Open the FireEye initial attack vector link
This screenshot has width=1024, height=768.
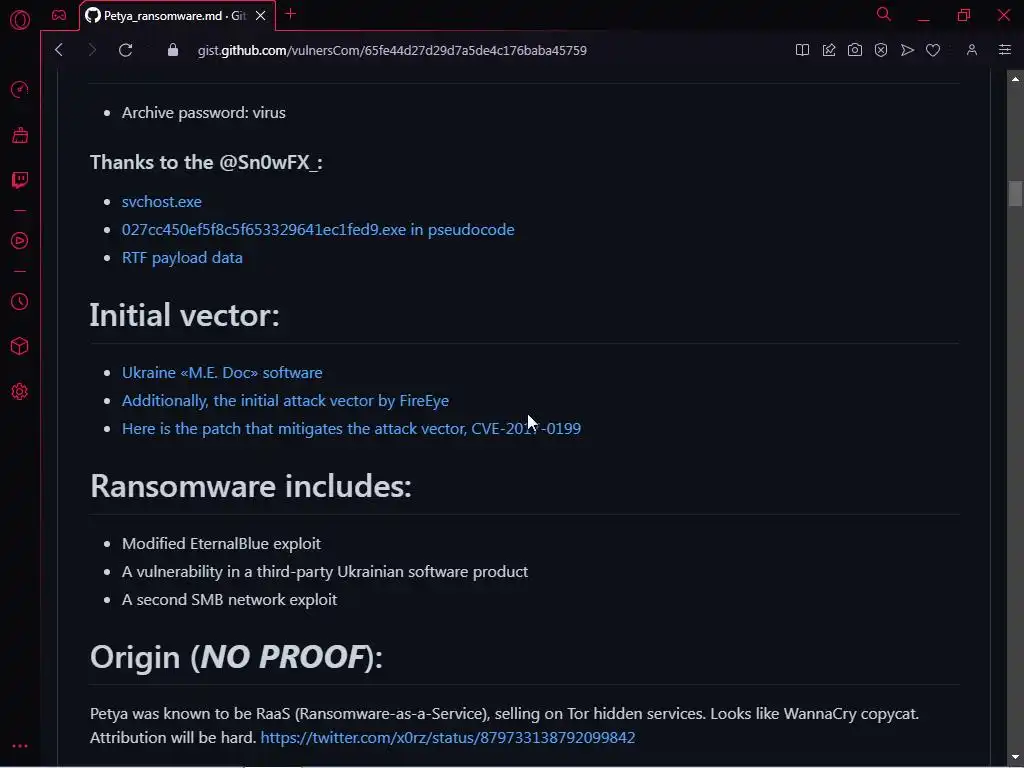point(285,400)
